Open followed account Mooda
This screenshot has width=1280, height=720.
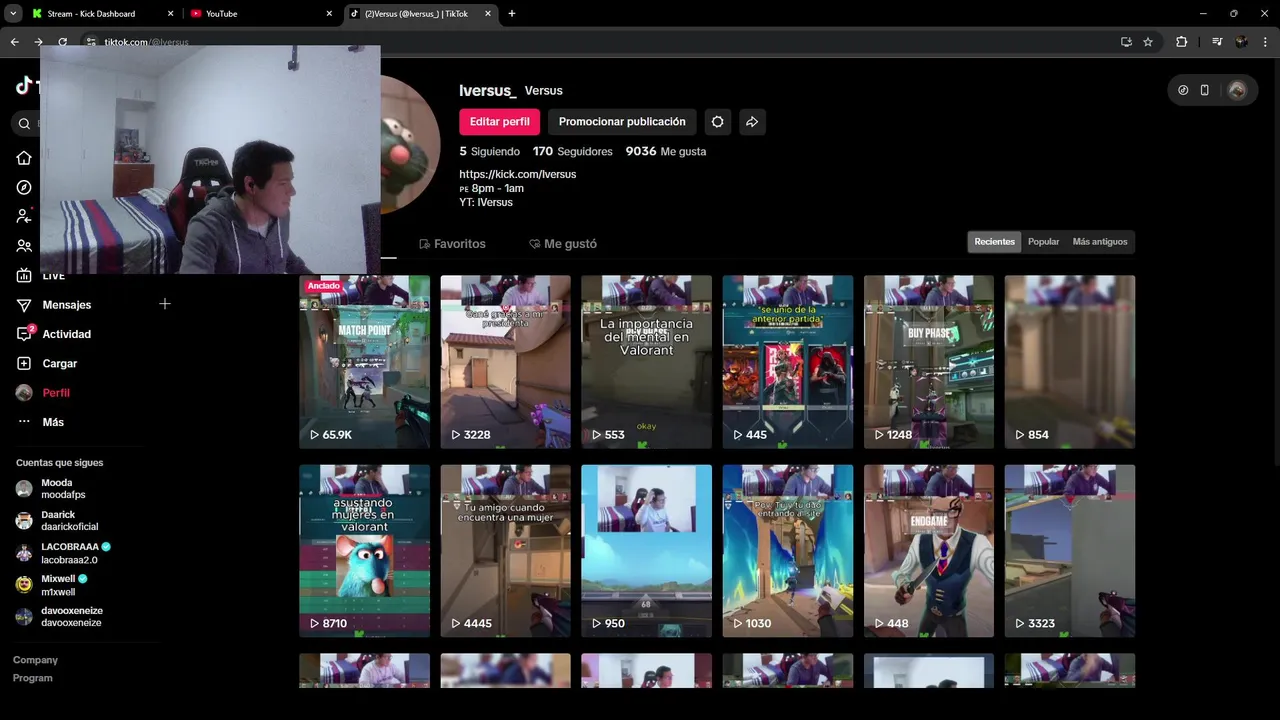tap(51, 489)
